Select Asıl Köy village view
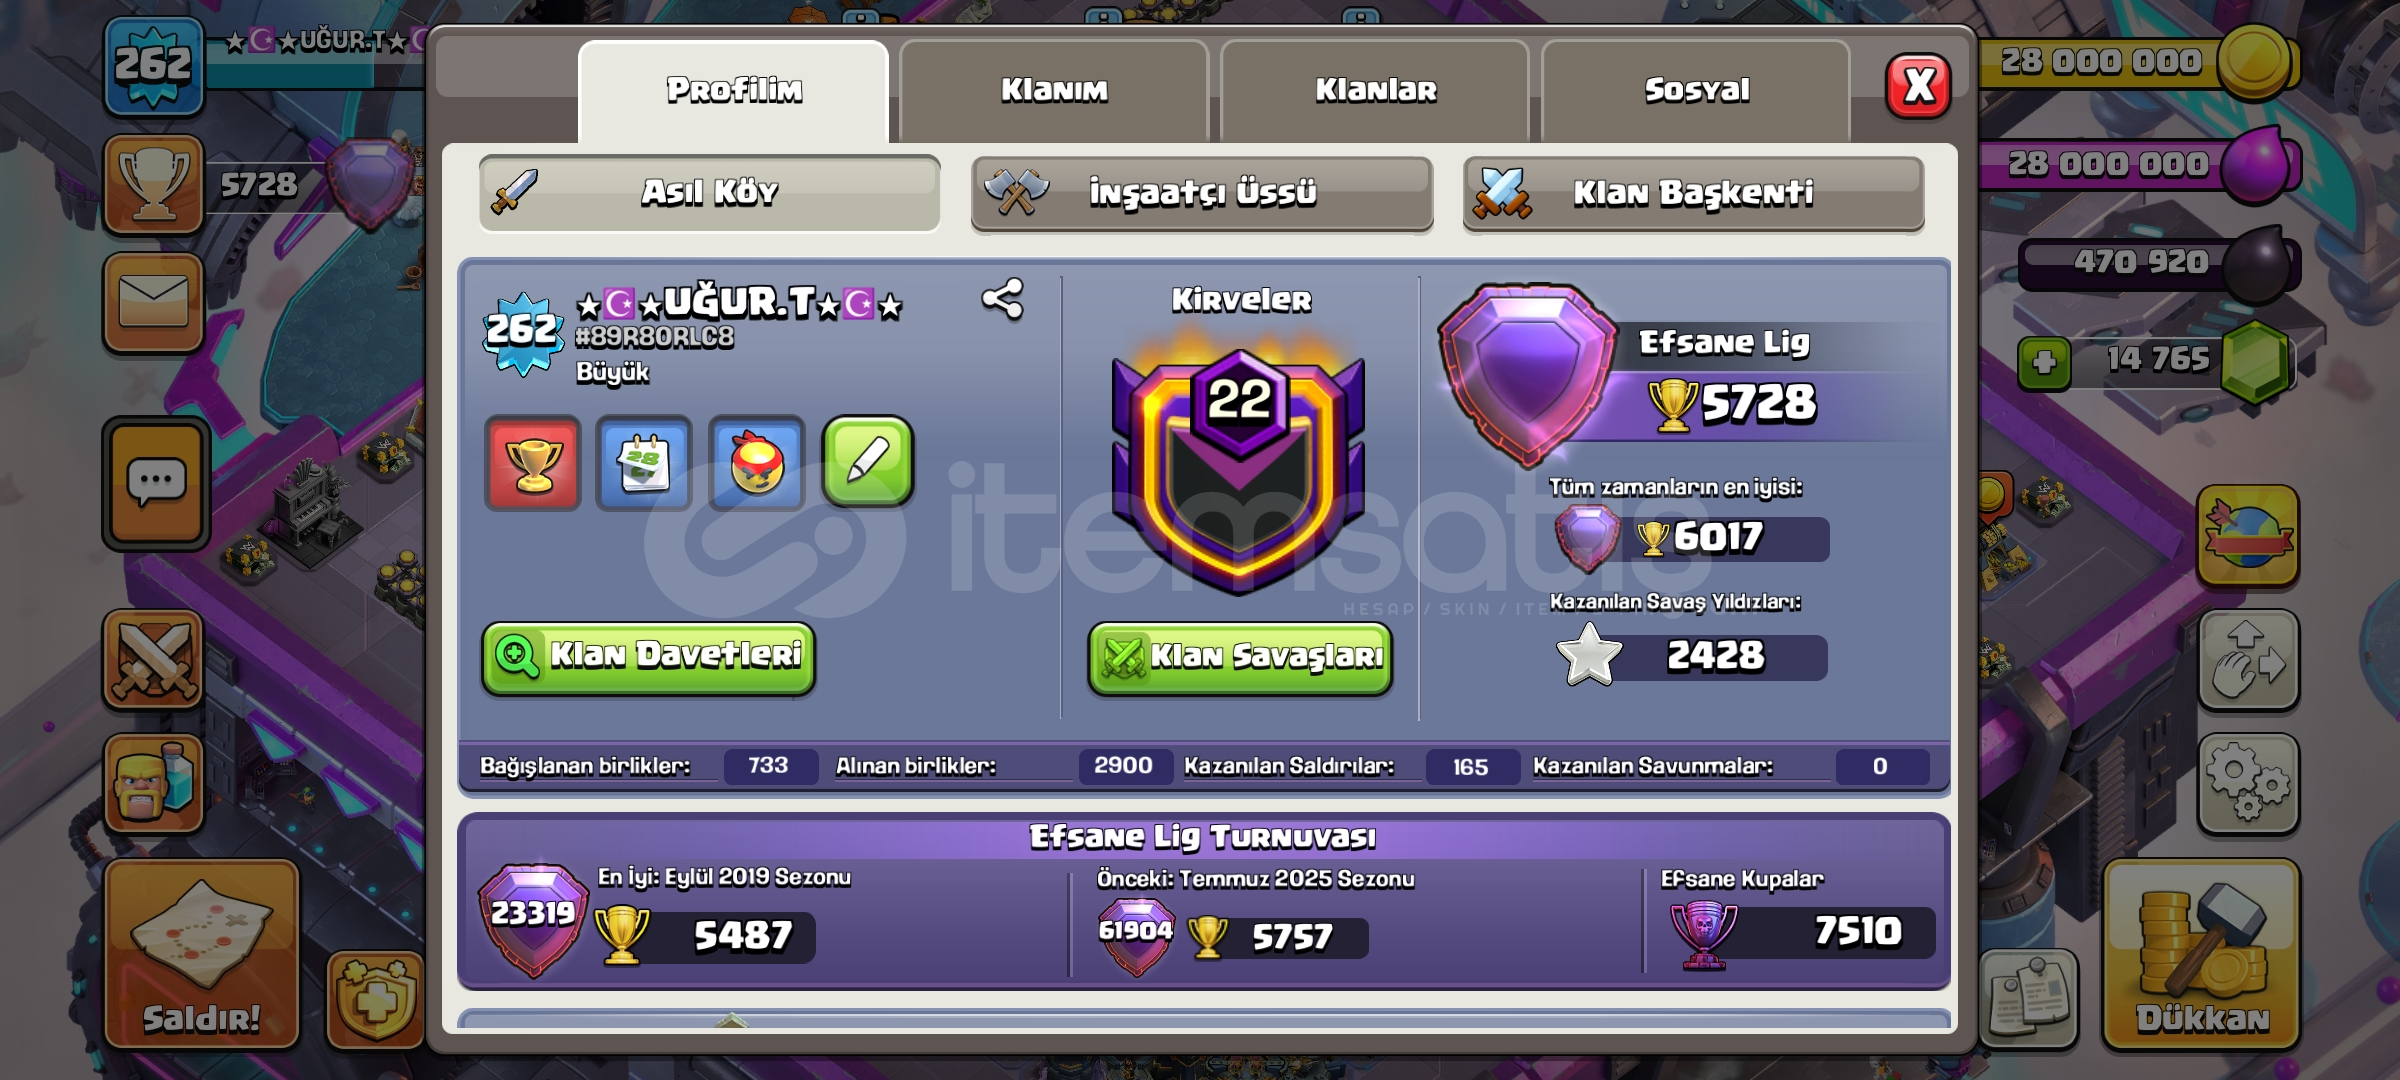 pyautogui.click(x=709, y=192)
